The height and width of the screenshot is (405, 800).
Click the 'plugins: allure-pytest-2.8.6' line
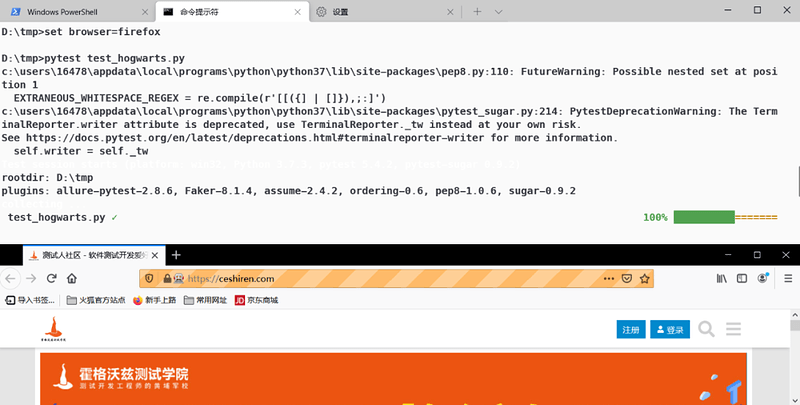(x=288, y=191)
